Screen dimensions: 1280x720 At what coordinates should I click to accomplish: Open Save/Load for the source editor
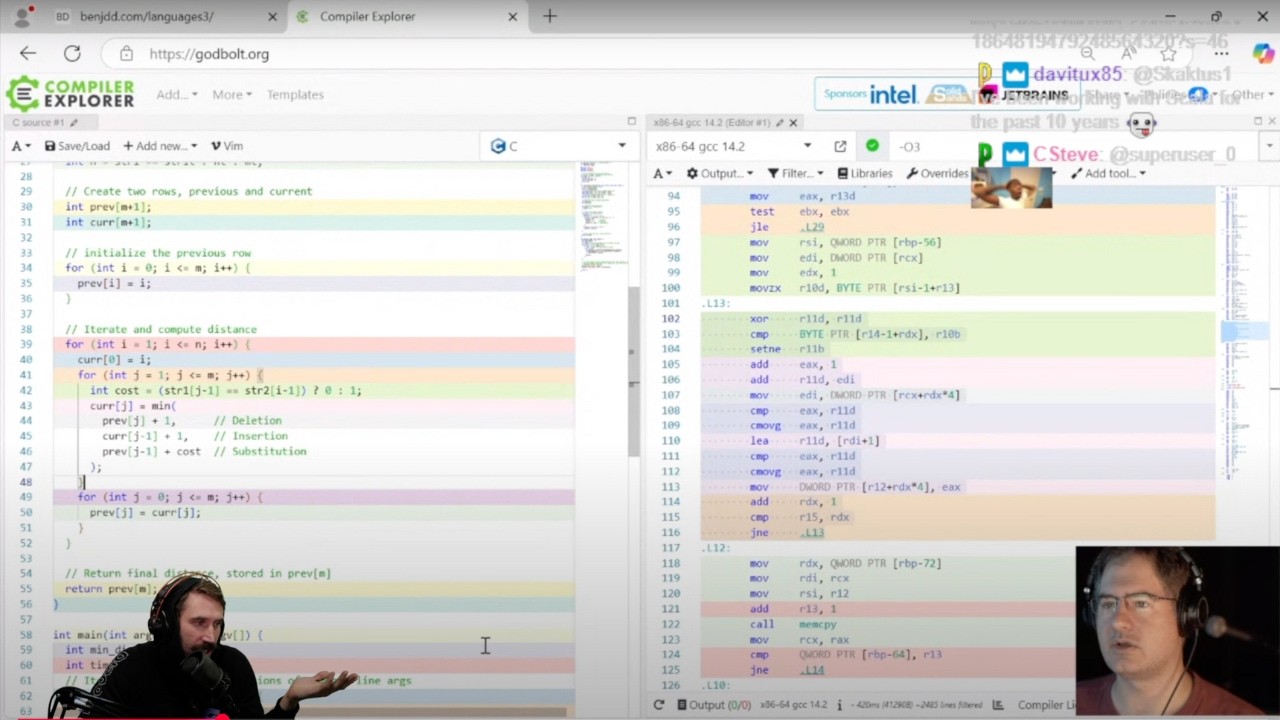coord(77,146)
